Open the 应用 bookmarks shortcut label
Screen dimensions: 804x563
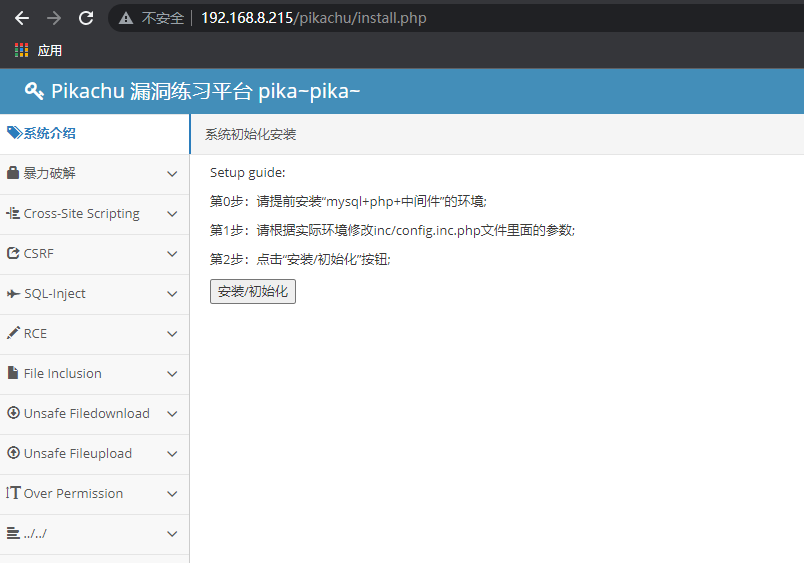click(50, 50)
